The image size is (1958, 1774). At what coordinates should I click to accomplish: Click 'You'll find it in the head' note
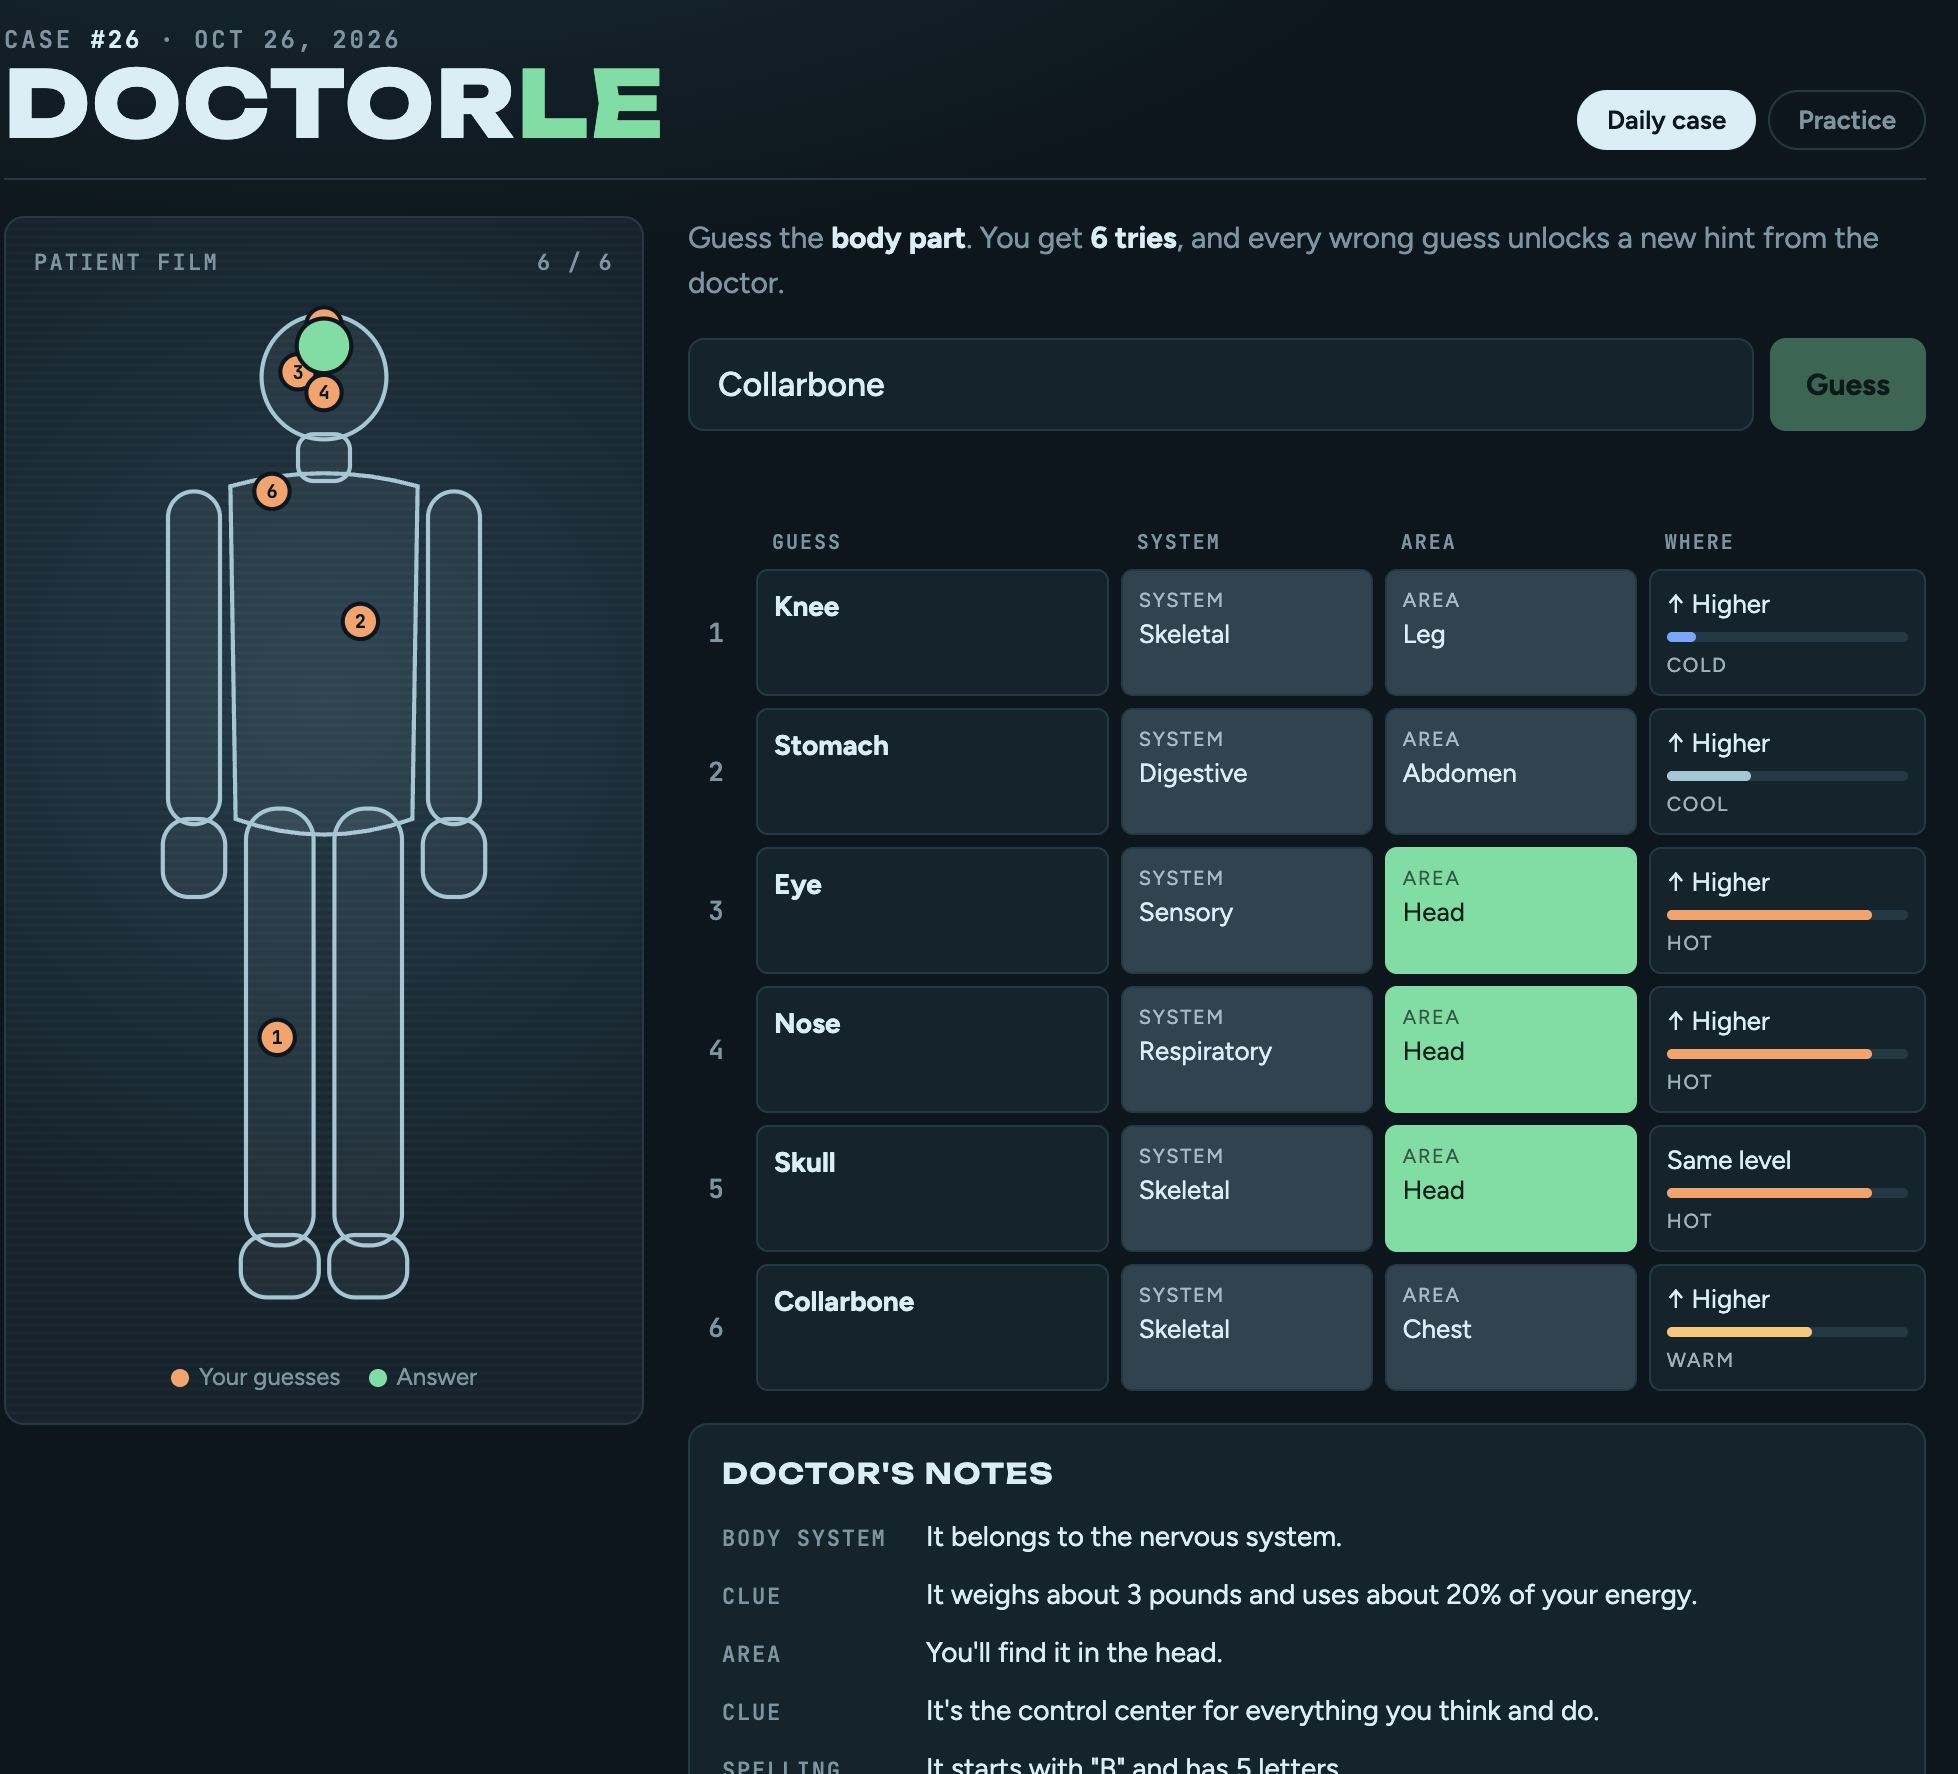[1074, 1653]
